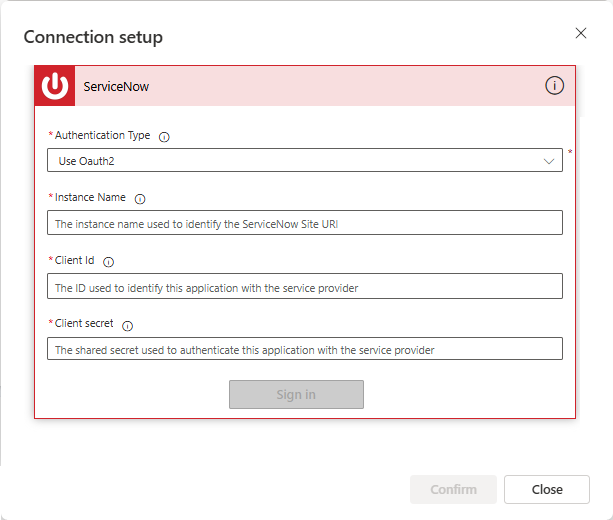Click the ServiceNow header label
This screenshot has height=520, width=613.
click(x=116, y=87)
